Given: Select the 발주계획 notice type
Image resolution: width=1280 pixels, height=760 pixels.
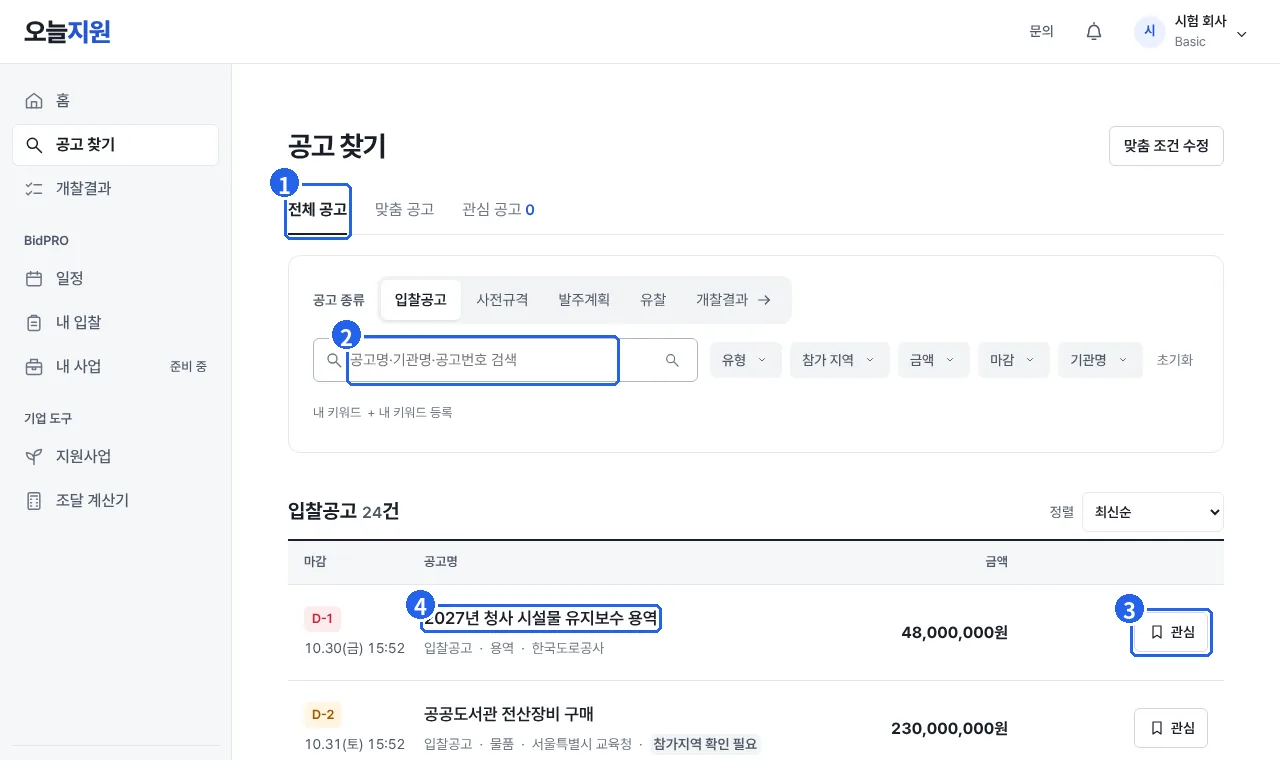Looking at the screenshot, I should coord(584,300).
